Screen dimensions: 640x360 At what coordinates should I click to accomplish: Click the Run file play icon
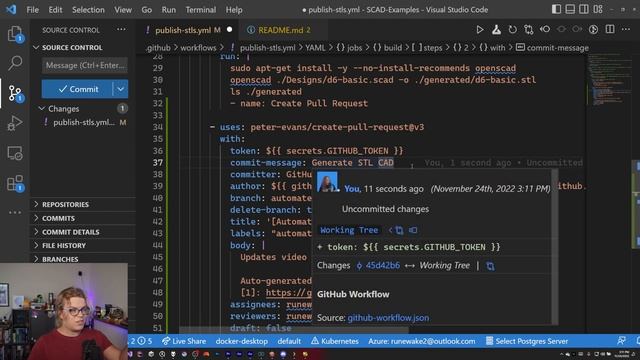point(480,30)
